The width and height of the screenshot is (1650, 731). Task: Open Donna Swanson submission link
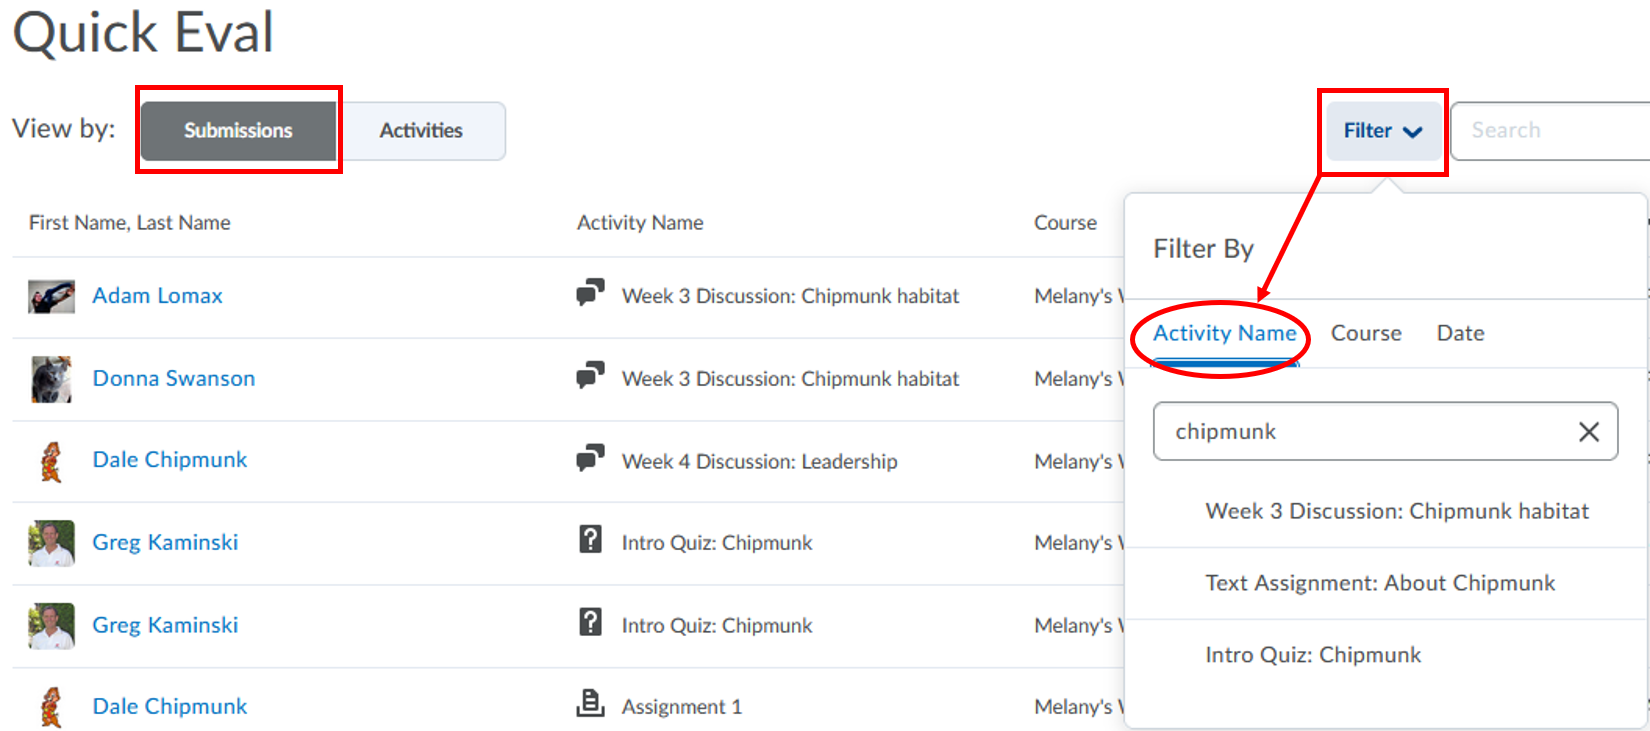click(x=174, y=379)
